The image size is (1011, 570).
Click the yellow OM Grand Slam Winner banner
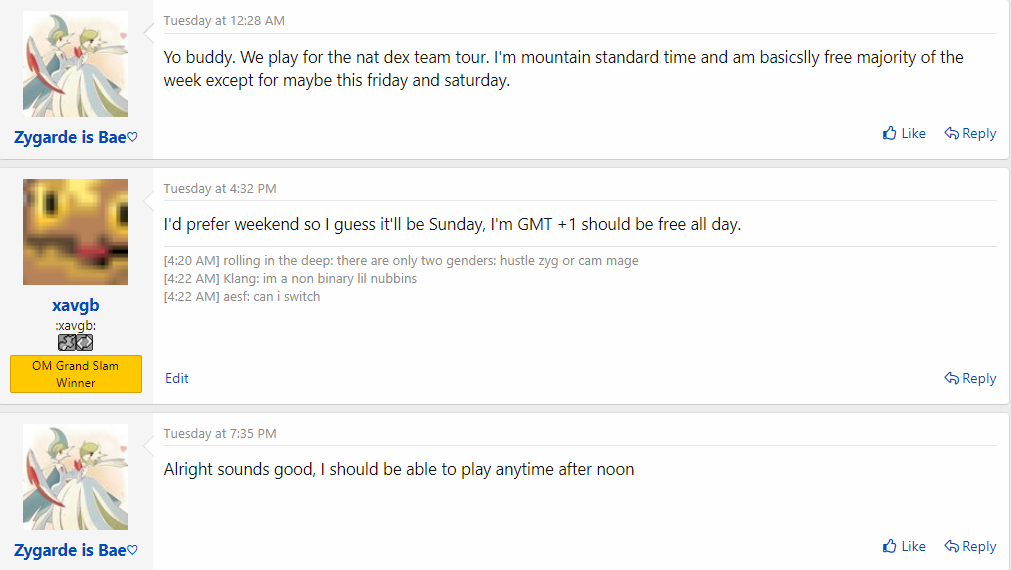[76, 374]
